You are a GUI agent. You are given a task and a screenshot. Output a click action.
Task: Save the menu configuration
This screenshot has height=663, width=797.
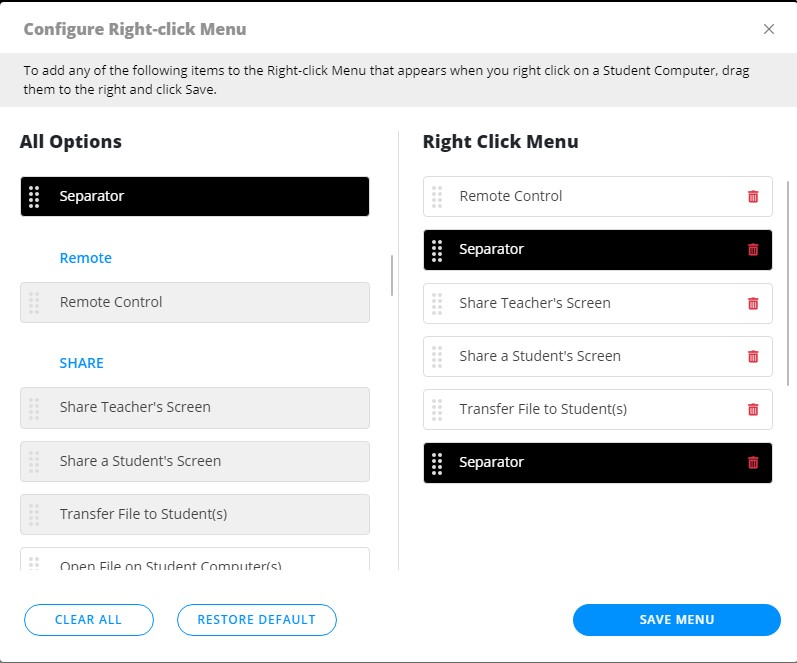pos(676,620)
